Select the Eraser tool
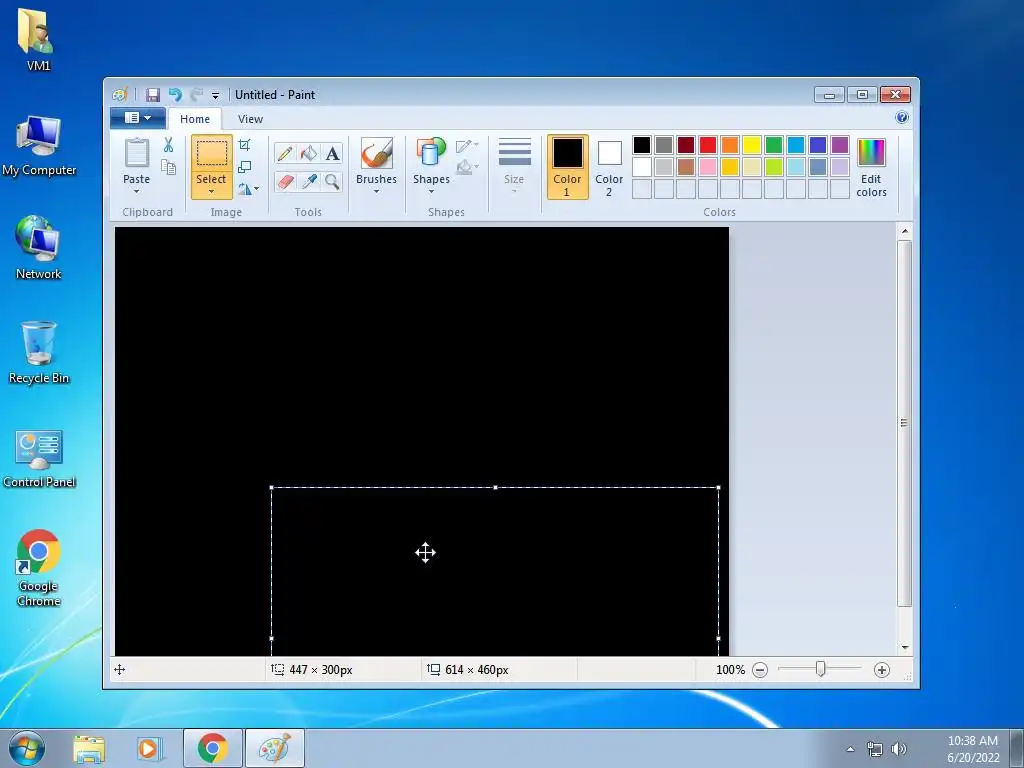Image resolution: width=1024 pixels, height=768 pixels. 285,181
